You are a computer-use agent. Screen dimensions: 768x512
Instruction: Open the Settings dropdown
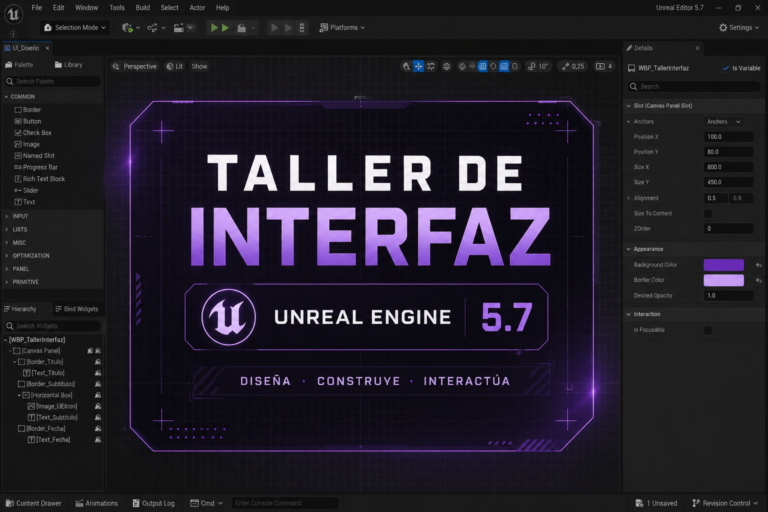tap(739, 28)
